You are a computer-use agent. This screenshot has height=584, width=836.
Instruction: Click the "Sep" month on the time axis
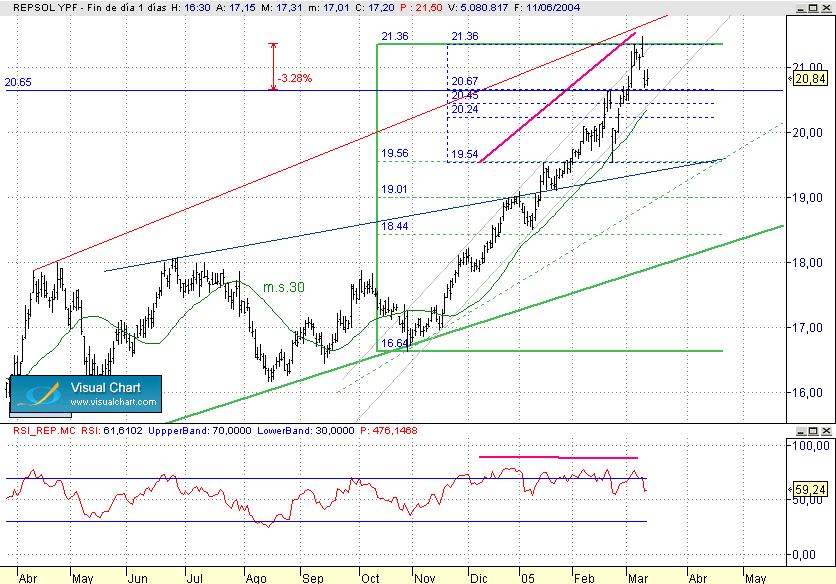coord(312,578)
